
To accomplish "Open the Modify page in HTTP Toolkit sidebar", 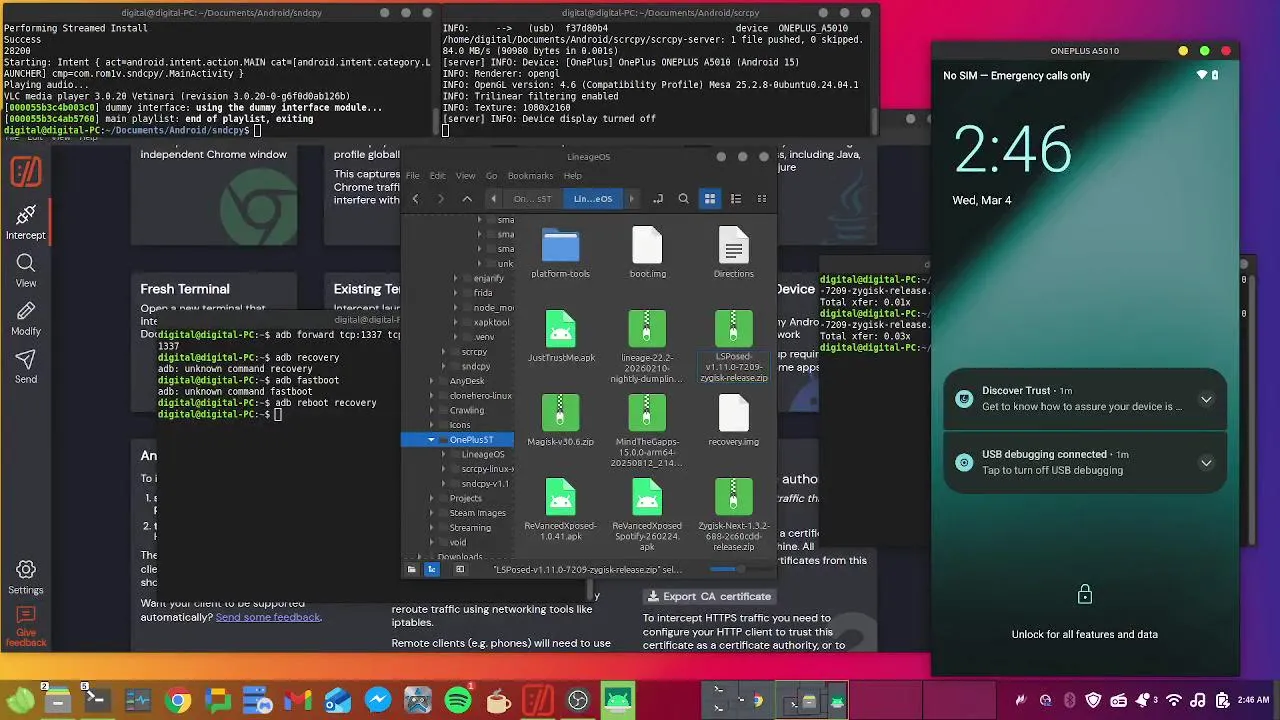I will (x=26, y=318).
